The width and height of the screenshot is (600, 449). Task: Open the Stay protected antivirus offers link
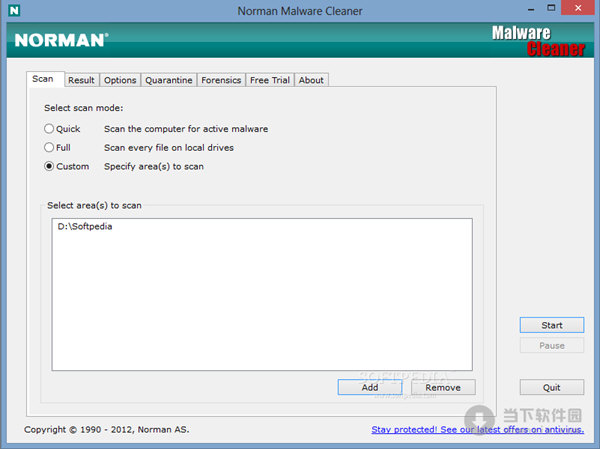coord(478,429)
